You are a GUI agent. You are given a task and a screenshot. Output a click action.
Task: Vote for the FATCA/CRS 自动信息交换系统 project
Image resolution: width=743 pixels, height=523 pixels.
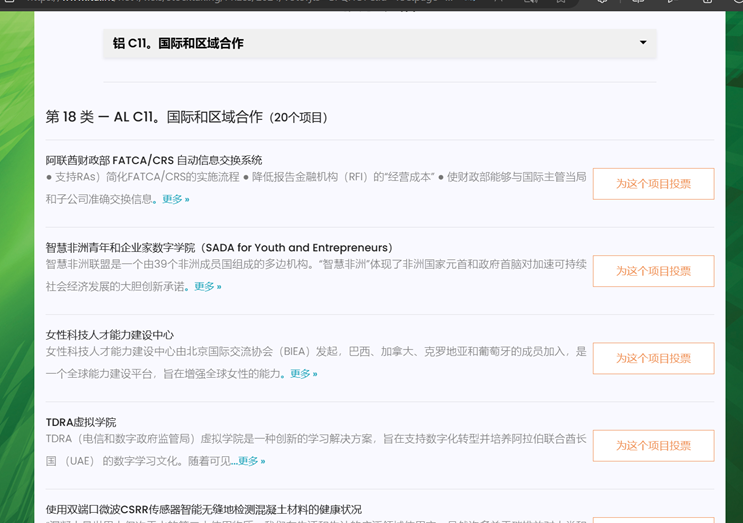pyautogui.click(x=653, y=184)
